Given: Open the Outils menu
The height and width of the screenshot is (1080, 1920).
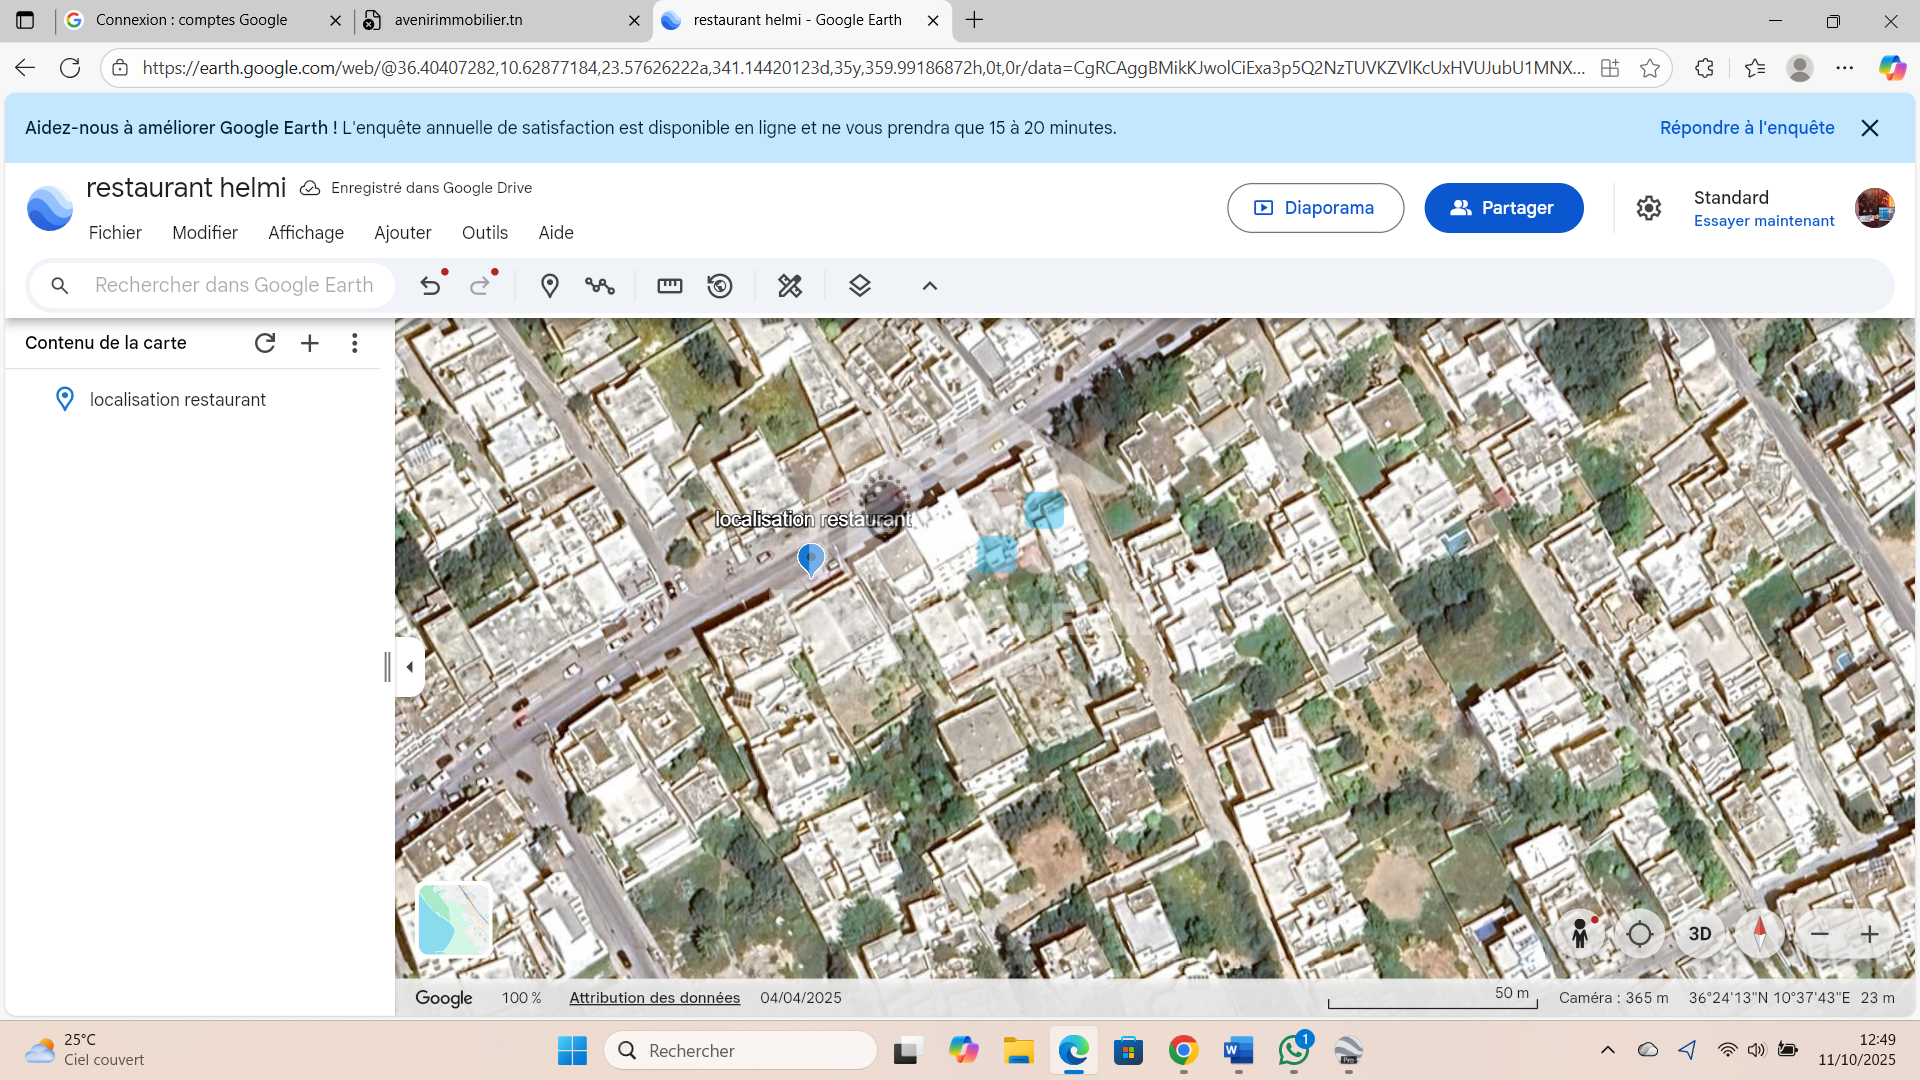Looking at the screenshot, I should tap(484, 233).
